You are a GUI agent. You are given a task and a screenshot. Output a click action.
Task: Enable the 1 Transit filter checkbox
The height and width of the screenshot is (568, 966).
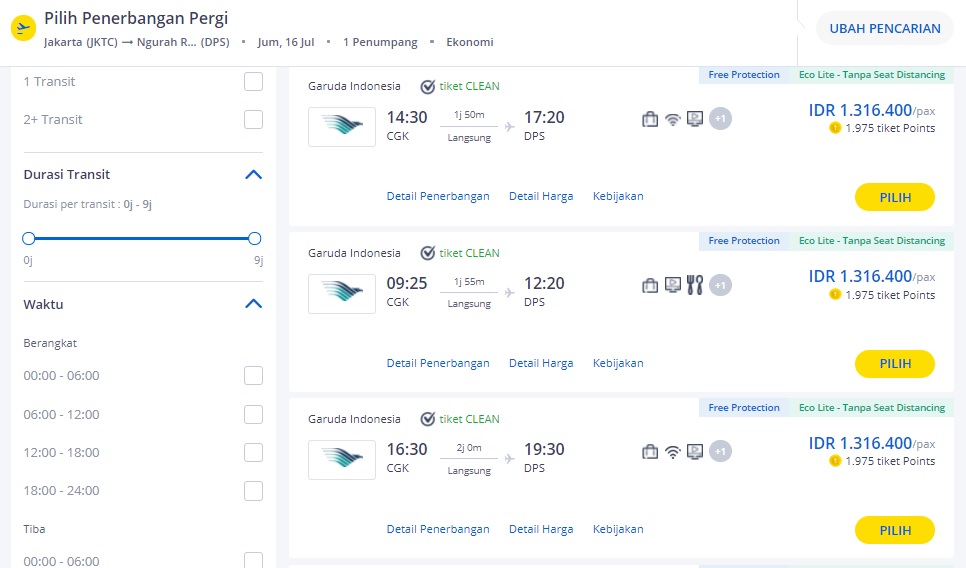click(x=253, y=81)
